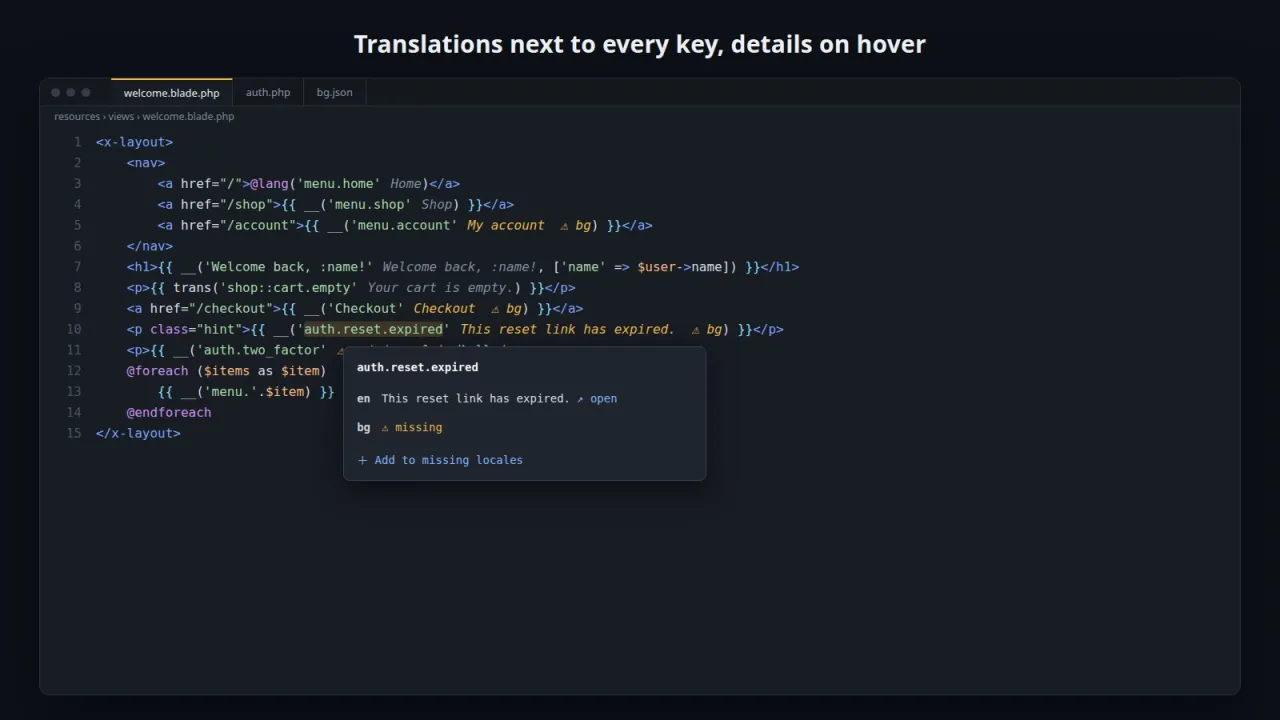Click the bg warning on the auth.reset.expired line
The image size is (1280, 720).
(706, 329)
